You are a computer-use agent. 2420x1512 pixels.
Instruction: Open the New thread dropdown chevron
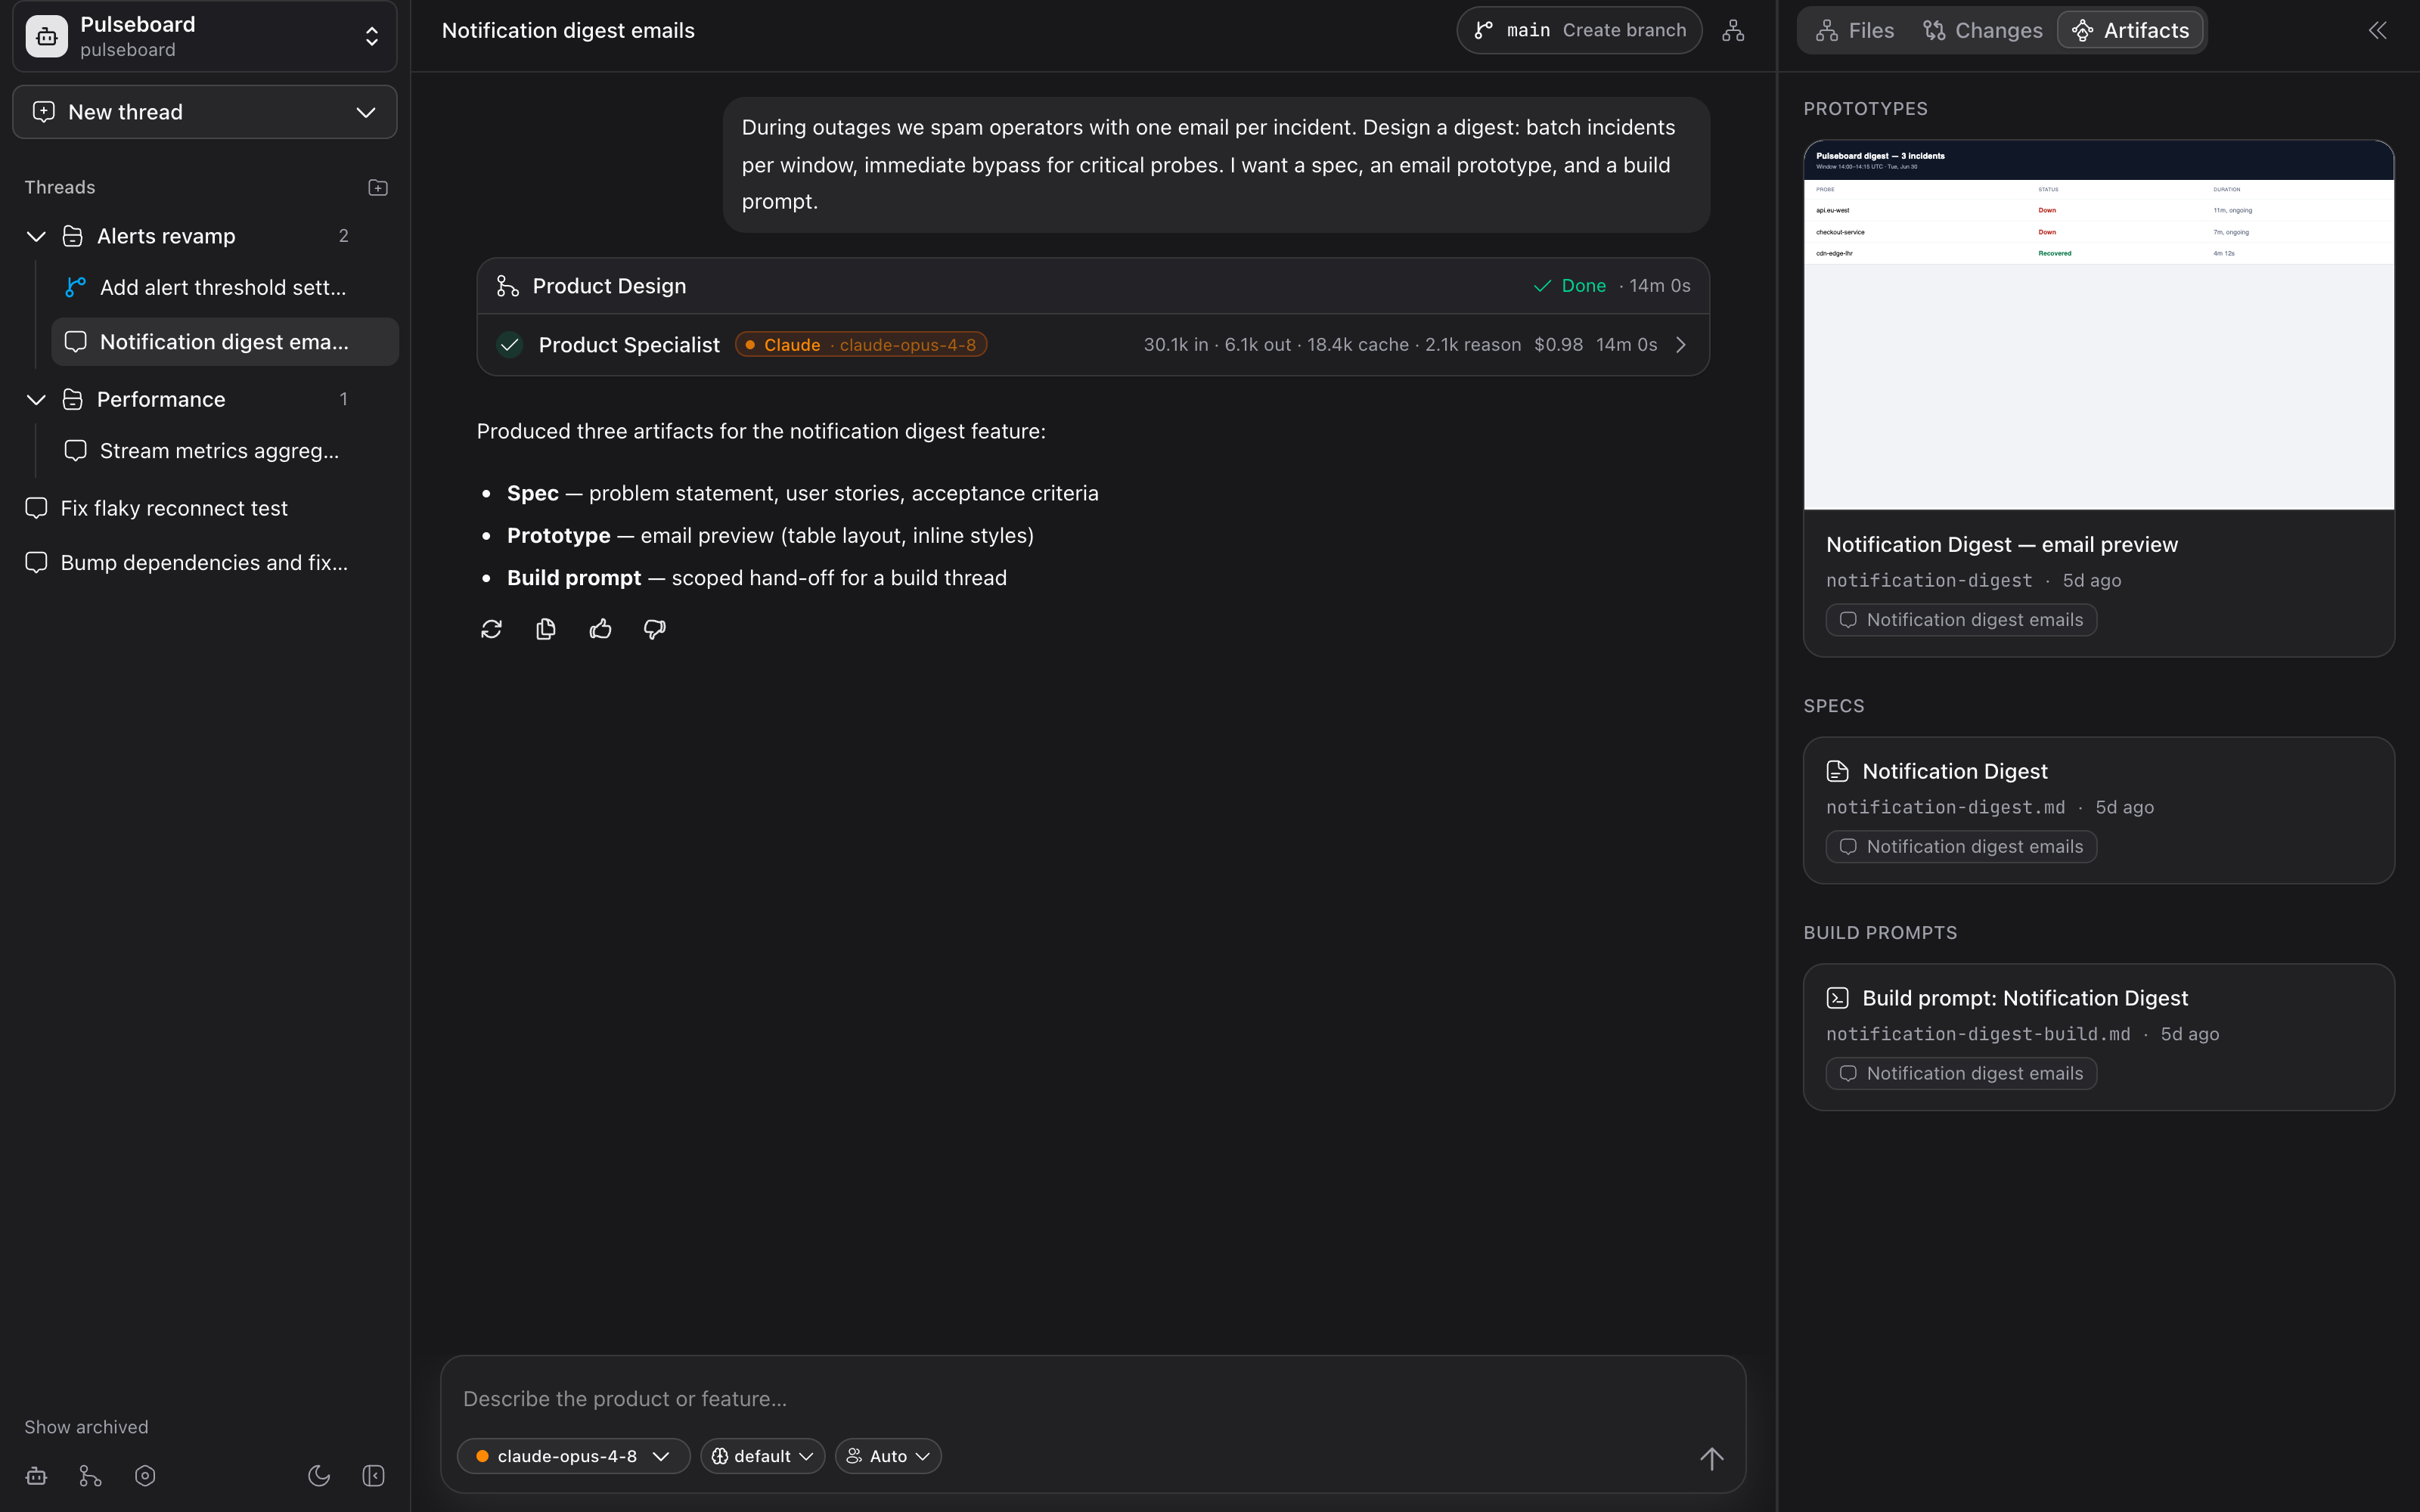[x=366, y=112]
